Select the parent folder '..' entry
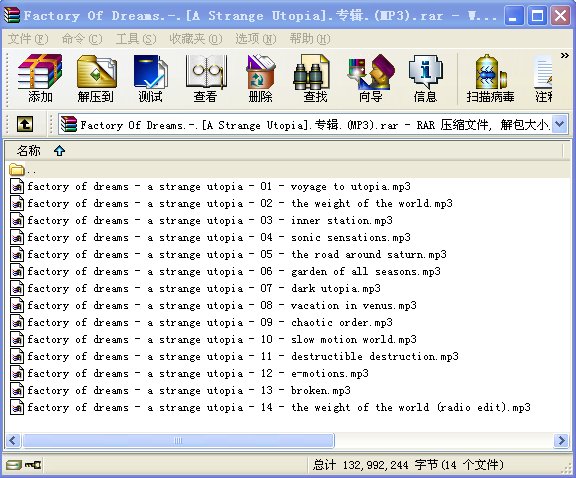This screenshot has height=478, width=576. [23, 170]
